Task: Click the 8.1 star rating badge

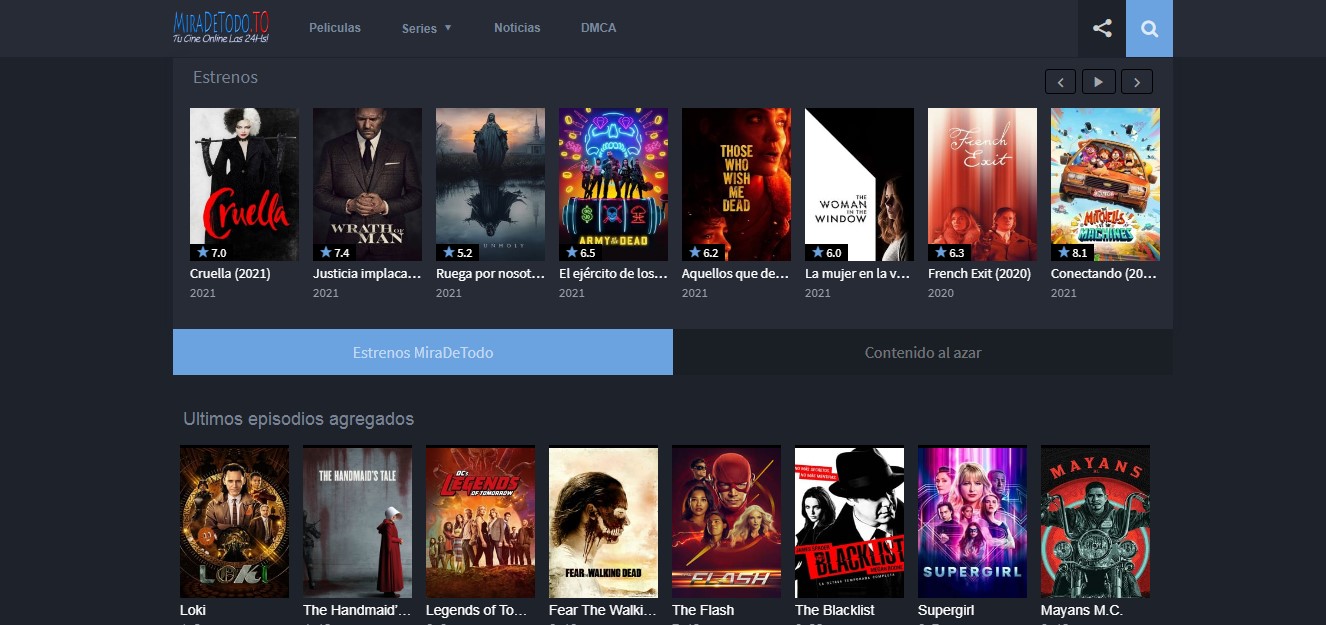Action: pyautogui.click(x=1072, y=253)
